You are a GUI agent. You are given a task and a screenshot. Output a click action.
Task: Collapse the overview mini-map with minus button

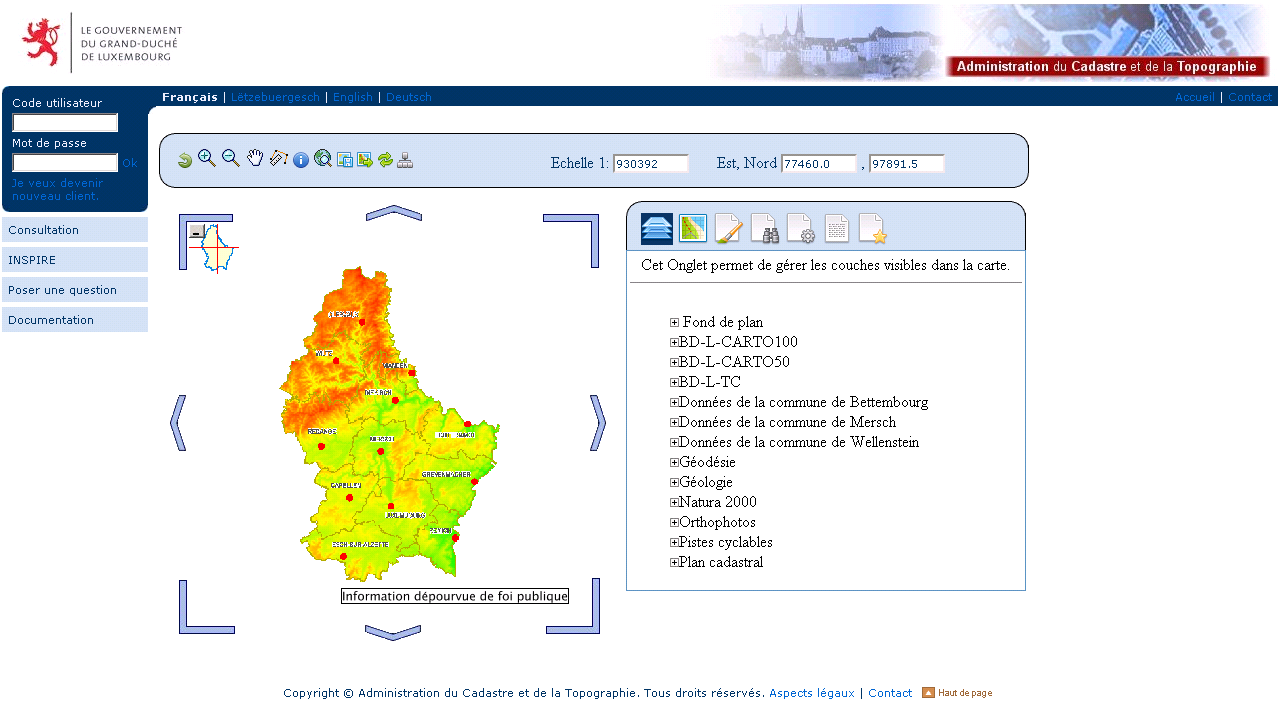pyautogui.click(x=197, y=231)
